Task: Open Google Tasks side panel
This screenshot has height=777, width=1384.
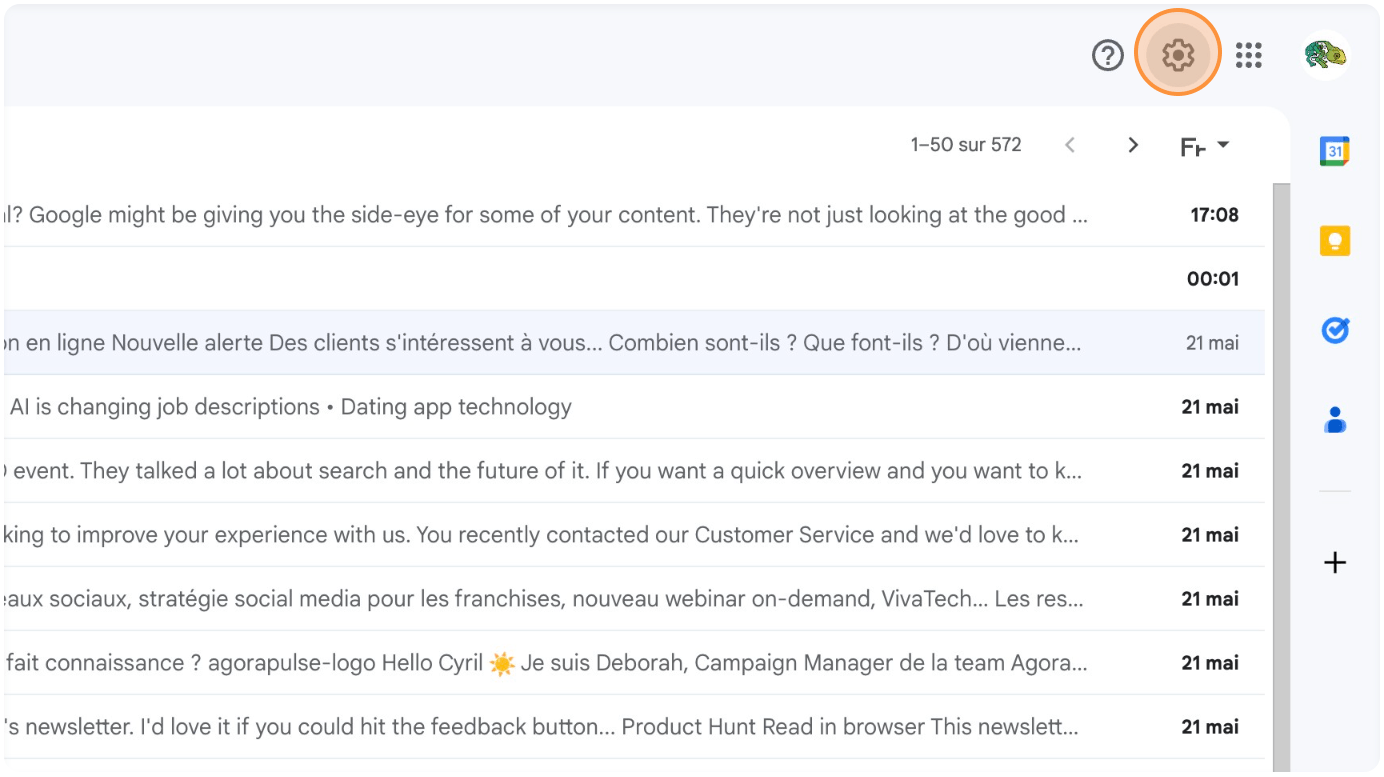Action: pyautogui.click(x=1335, y=330)
